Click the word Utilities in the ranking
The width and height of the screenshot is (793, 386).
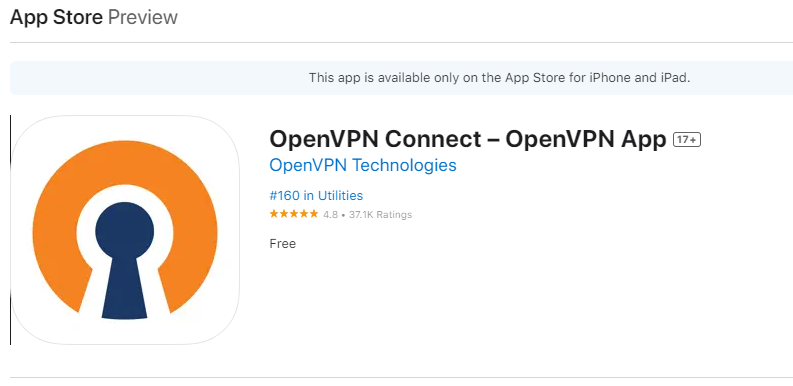tap(340, 196)
